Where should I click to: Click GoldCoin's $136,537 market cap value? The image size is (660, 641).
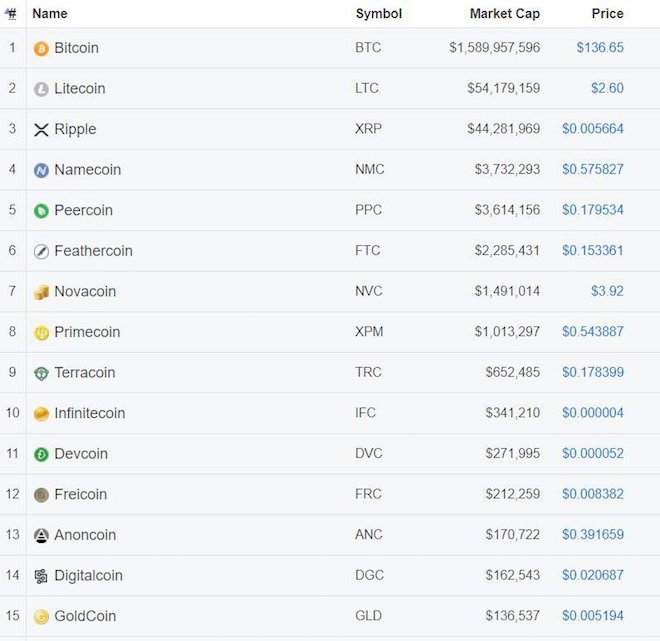(512, 616)
